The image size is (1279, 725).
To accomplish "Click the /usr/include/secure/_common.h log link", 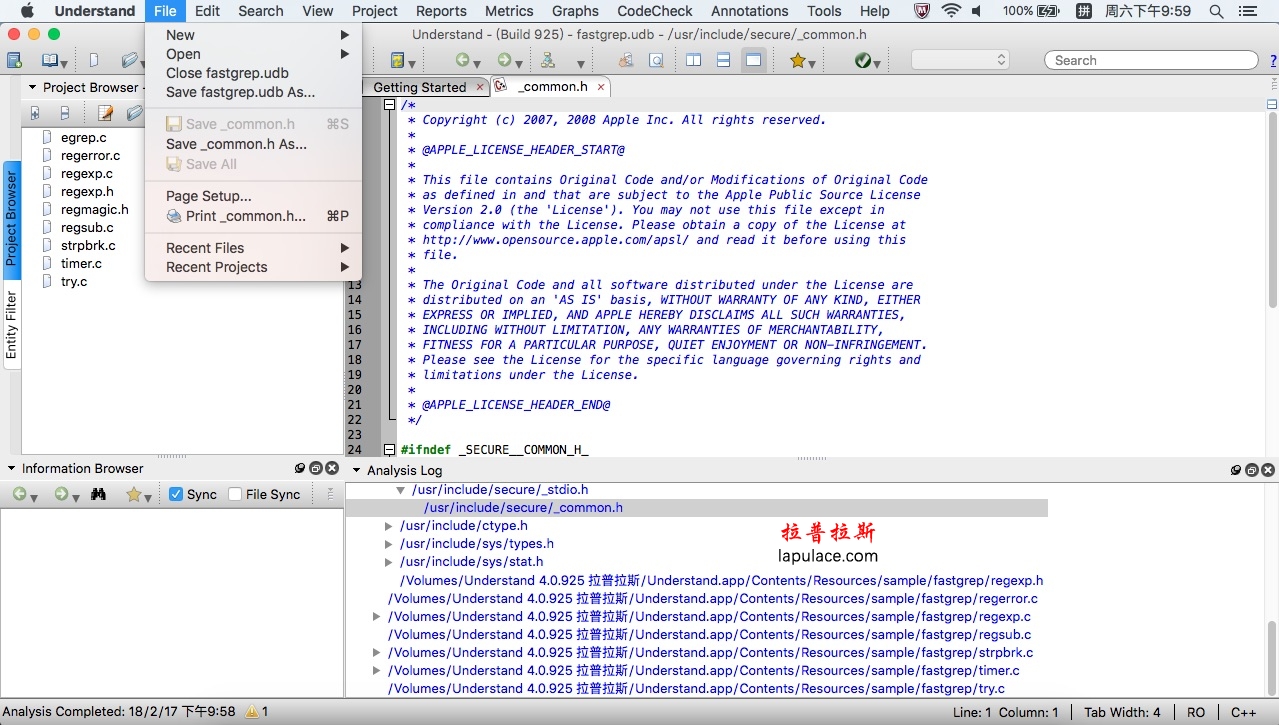I will click(x=523, y=508).
